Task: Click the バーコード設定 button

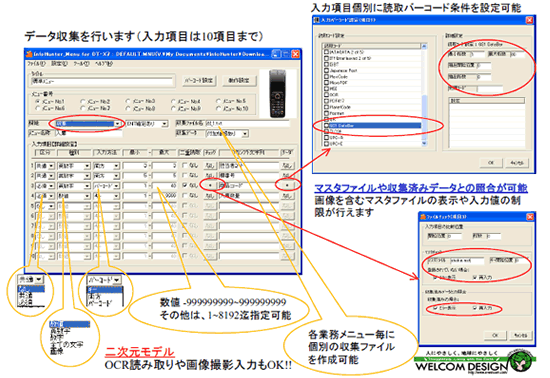Action: [x=199, y=80]
